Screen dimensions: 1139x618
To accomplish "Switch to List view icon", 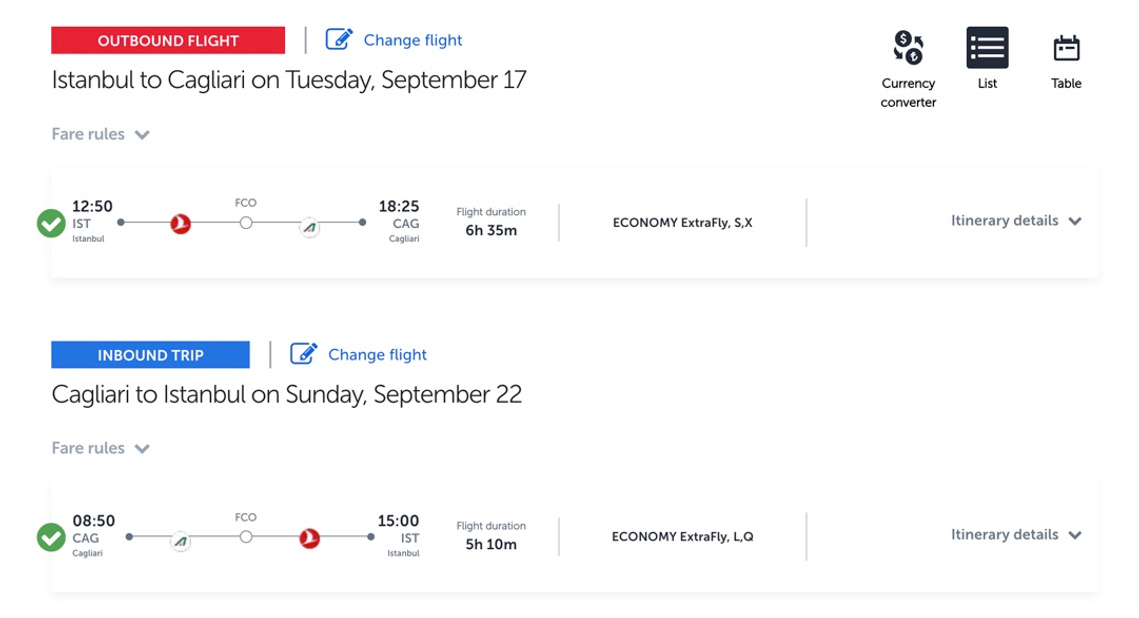I will point(987,48).
